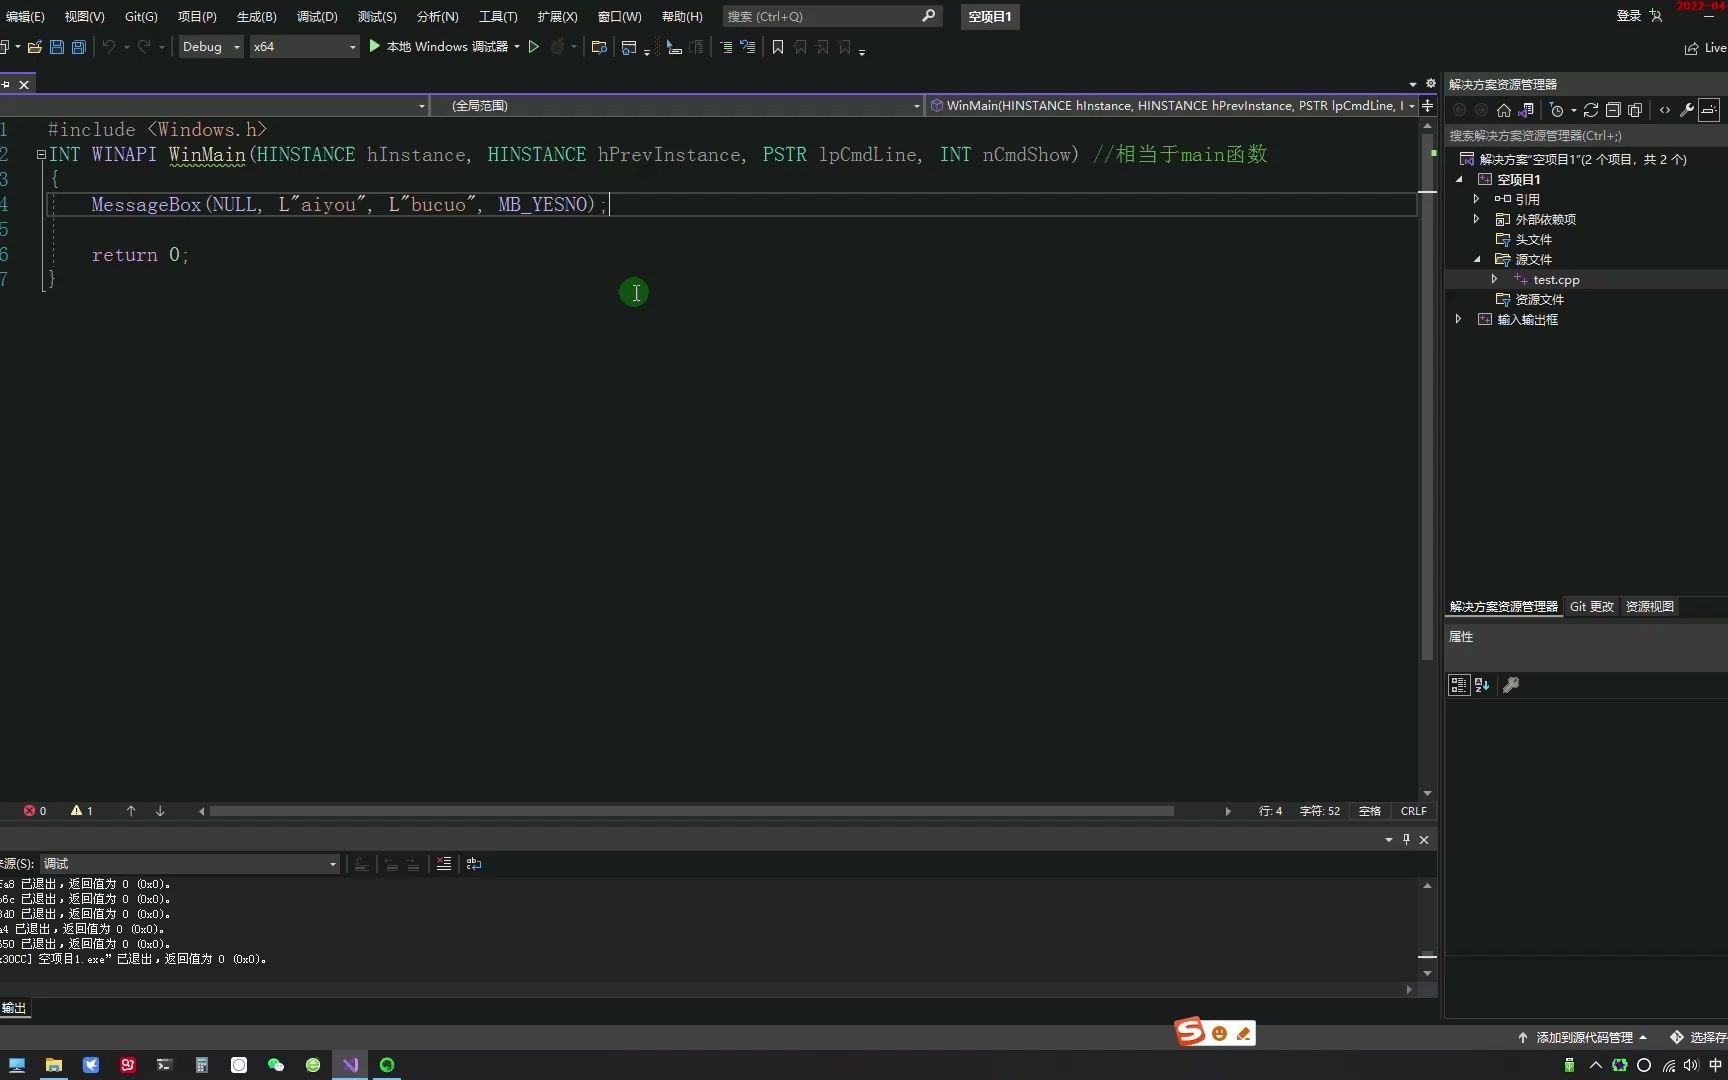Click the Comment Out selected lines icon
The height and width of the screenshot is (1080, 1728).
pos(726,47)
